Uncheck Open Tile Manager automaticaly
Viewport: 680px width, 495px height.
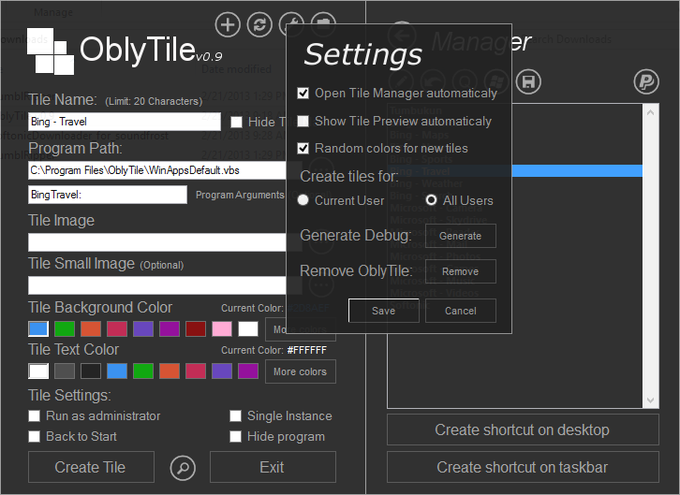[x=303, y=93]
